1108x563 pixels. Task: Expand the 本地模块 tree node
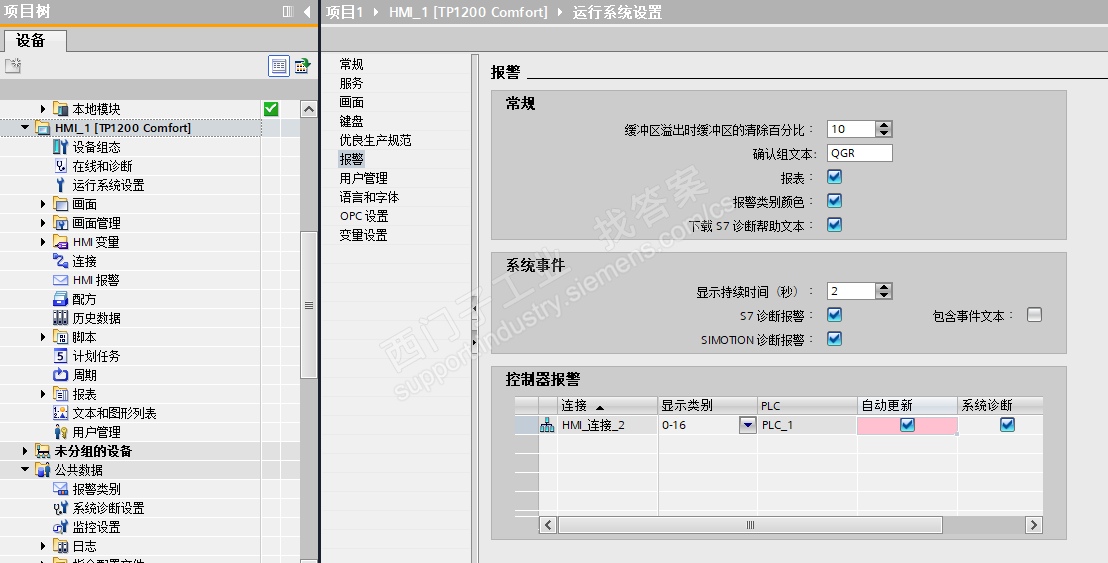click(x=43, y=109)
